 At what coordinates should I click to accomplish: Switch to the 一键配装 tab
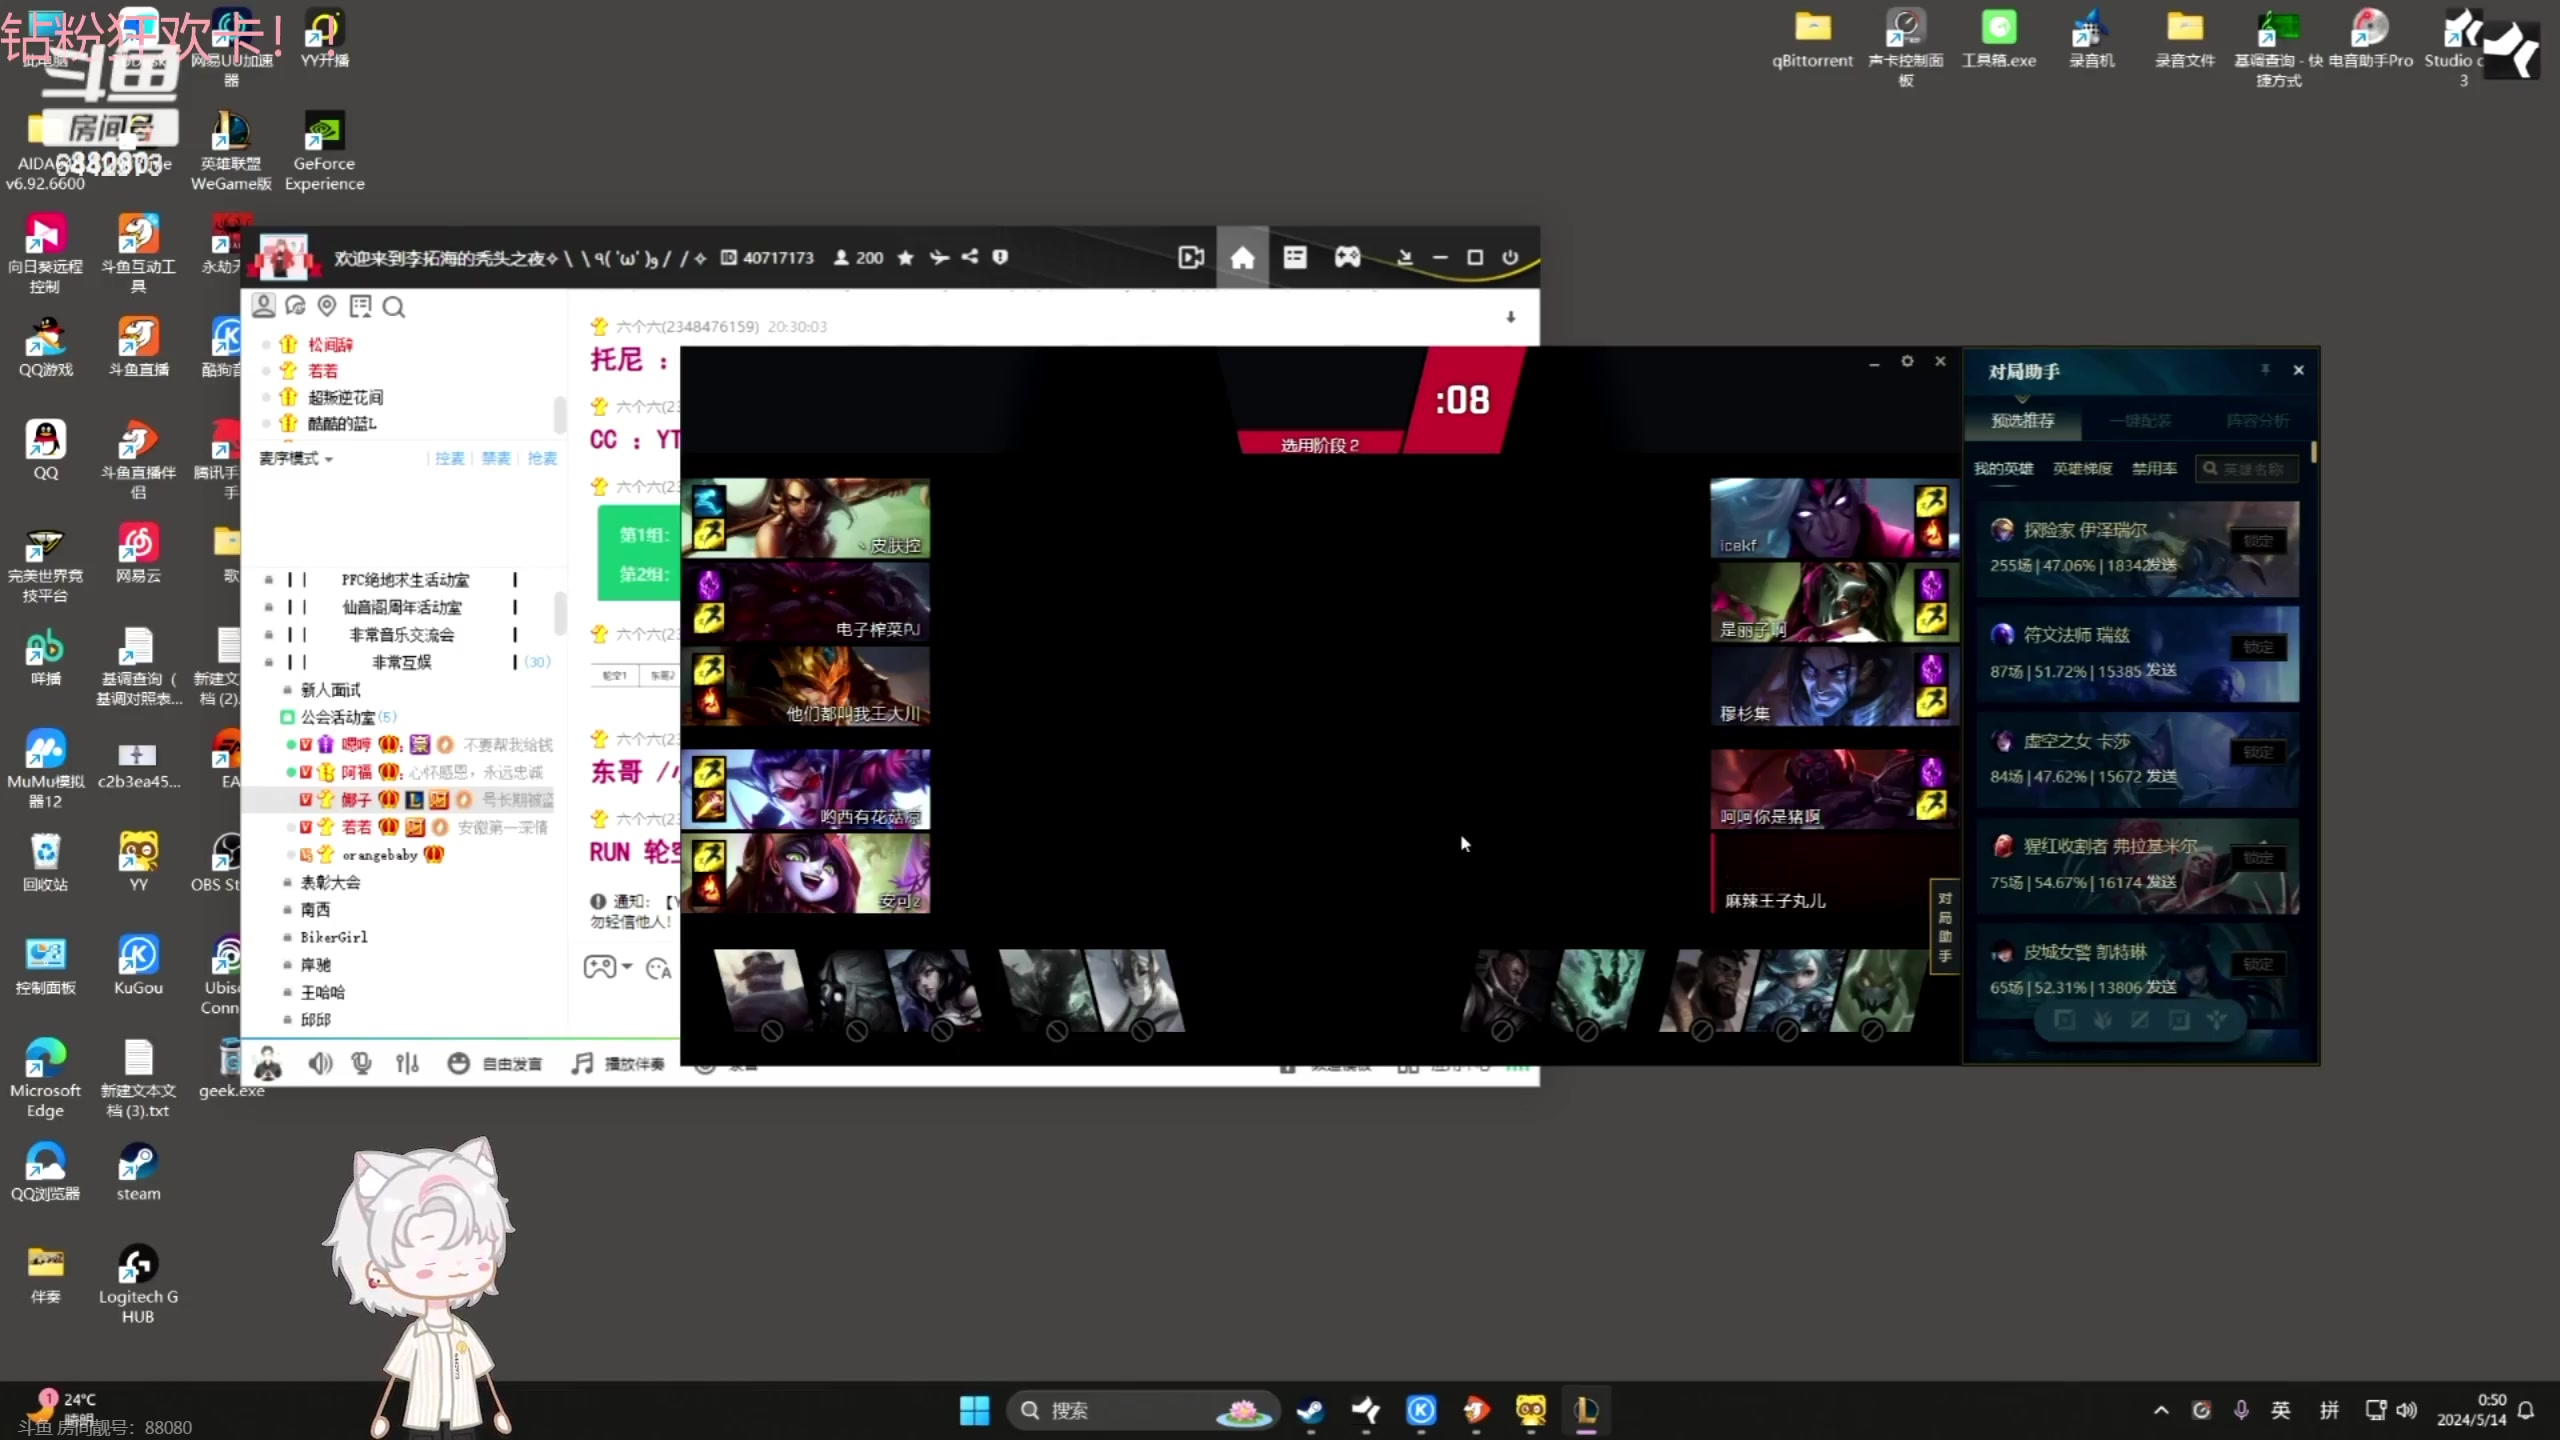pyautogui.click(x=2140, y=421)
